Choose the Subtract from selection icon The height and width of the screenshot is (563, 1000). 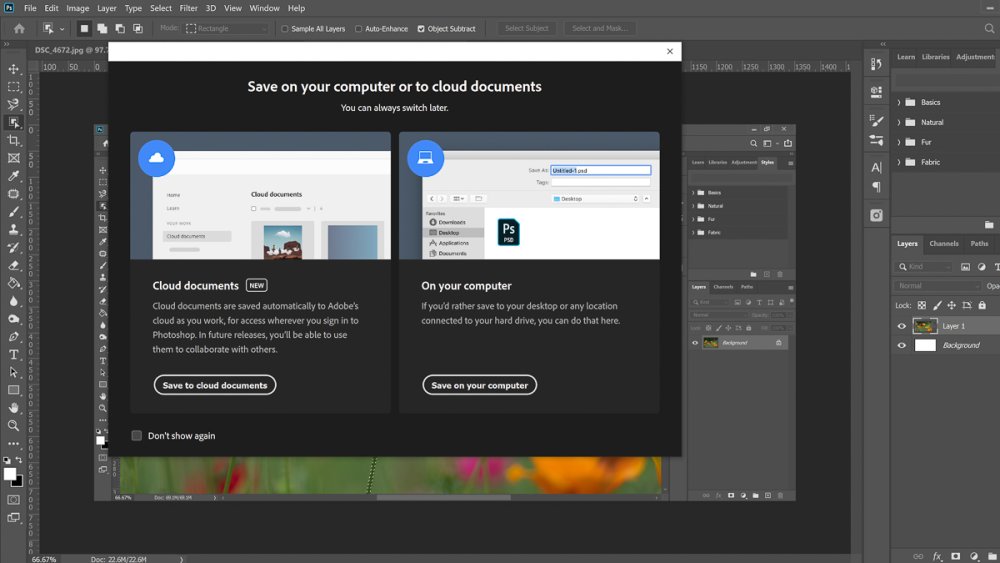click(x=120, y=28)
